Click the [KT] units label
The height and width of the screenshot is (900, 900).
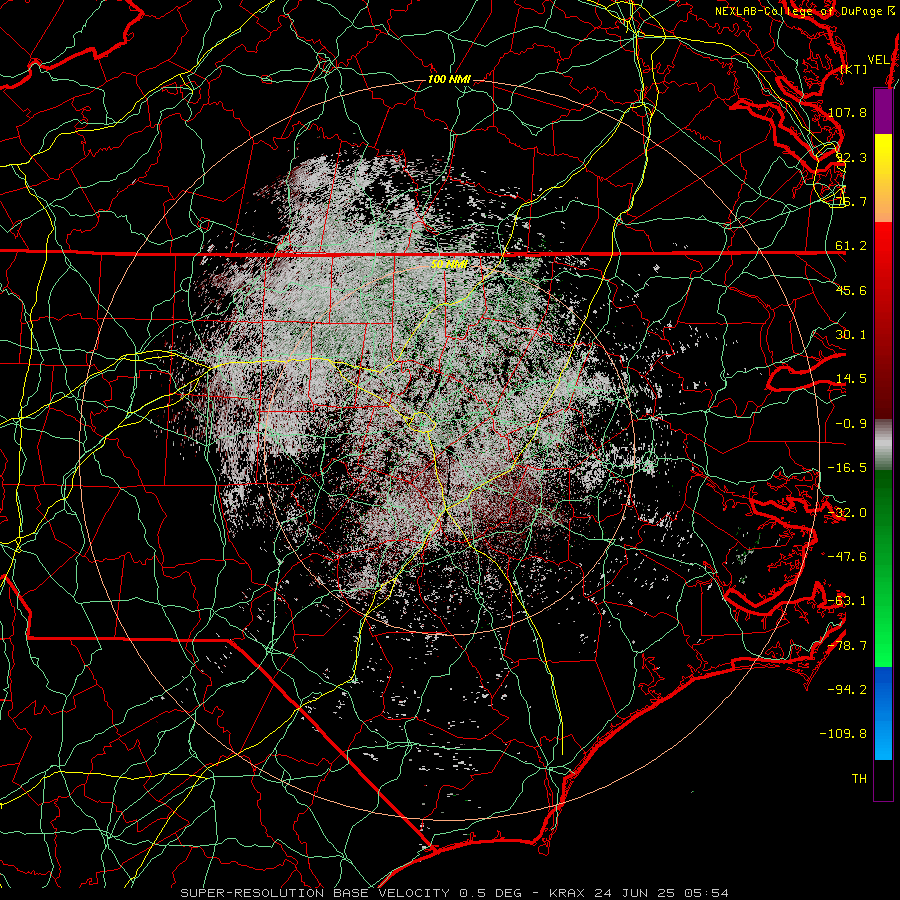[x=854, y=69]
